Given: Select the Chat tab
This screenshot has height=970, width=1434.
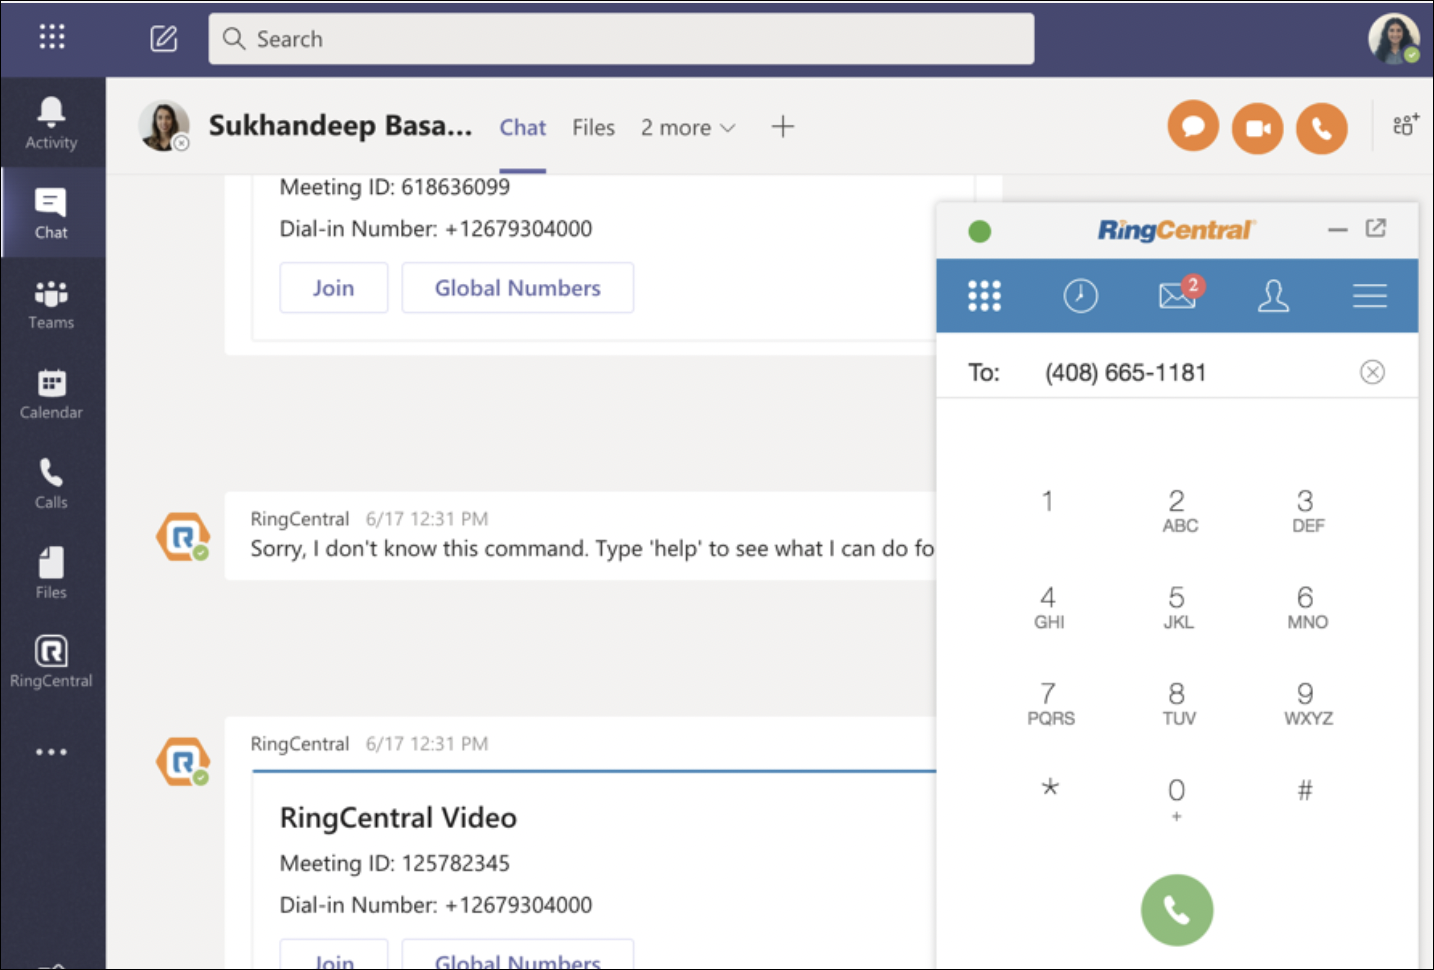Looking at the screenshot, I should (522, 127).
